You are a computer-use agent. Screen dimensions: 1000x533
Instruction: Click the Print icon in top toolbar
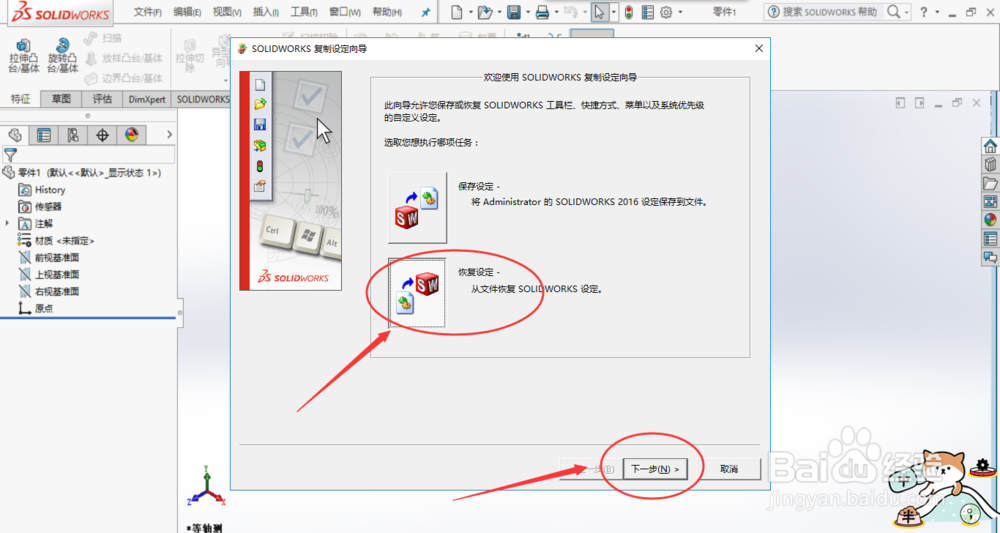pos(542,12)
